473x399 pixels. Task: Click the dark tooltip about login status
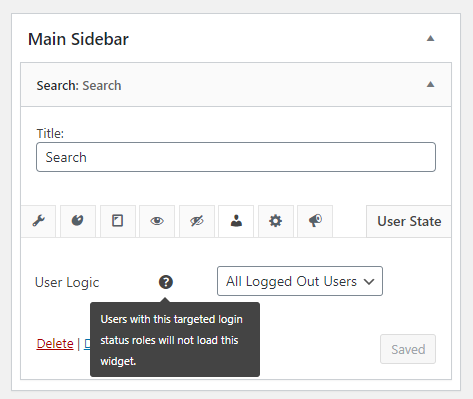pos(175,340)
